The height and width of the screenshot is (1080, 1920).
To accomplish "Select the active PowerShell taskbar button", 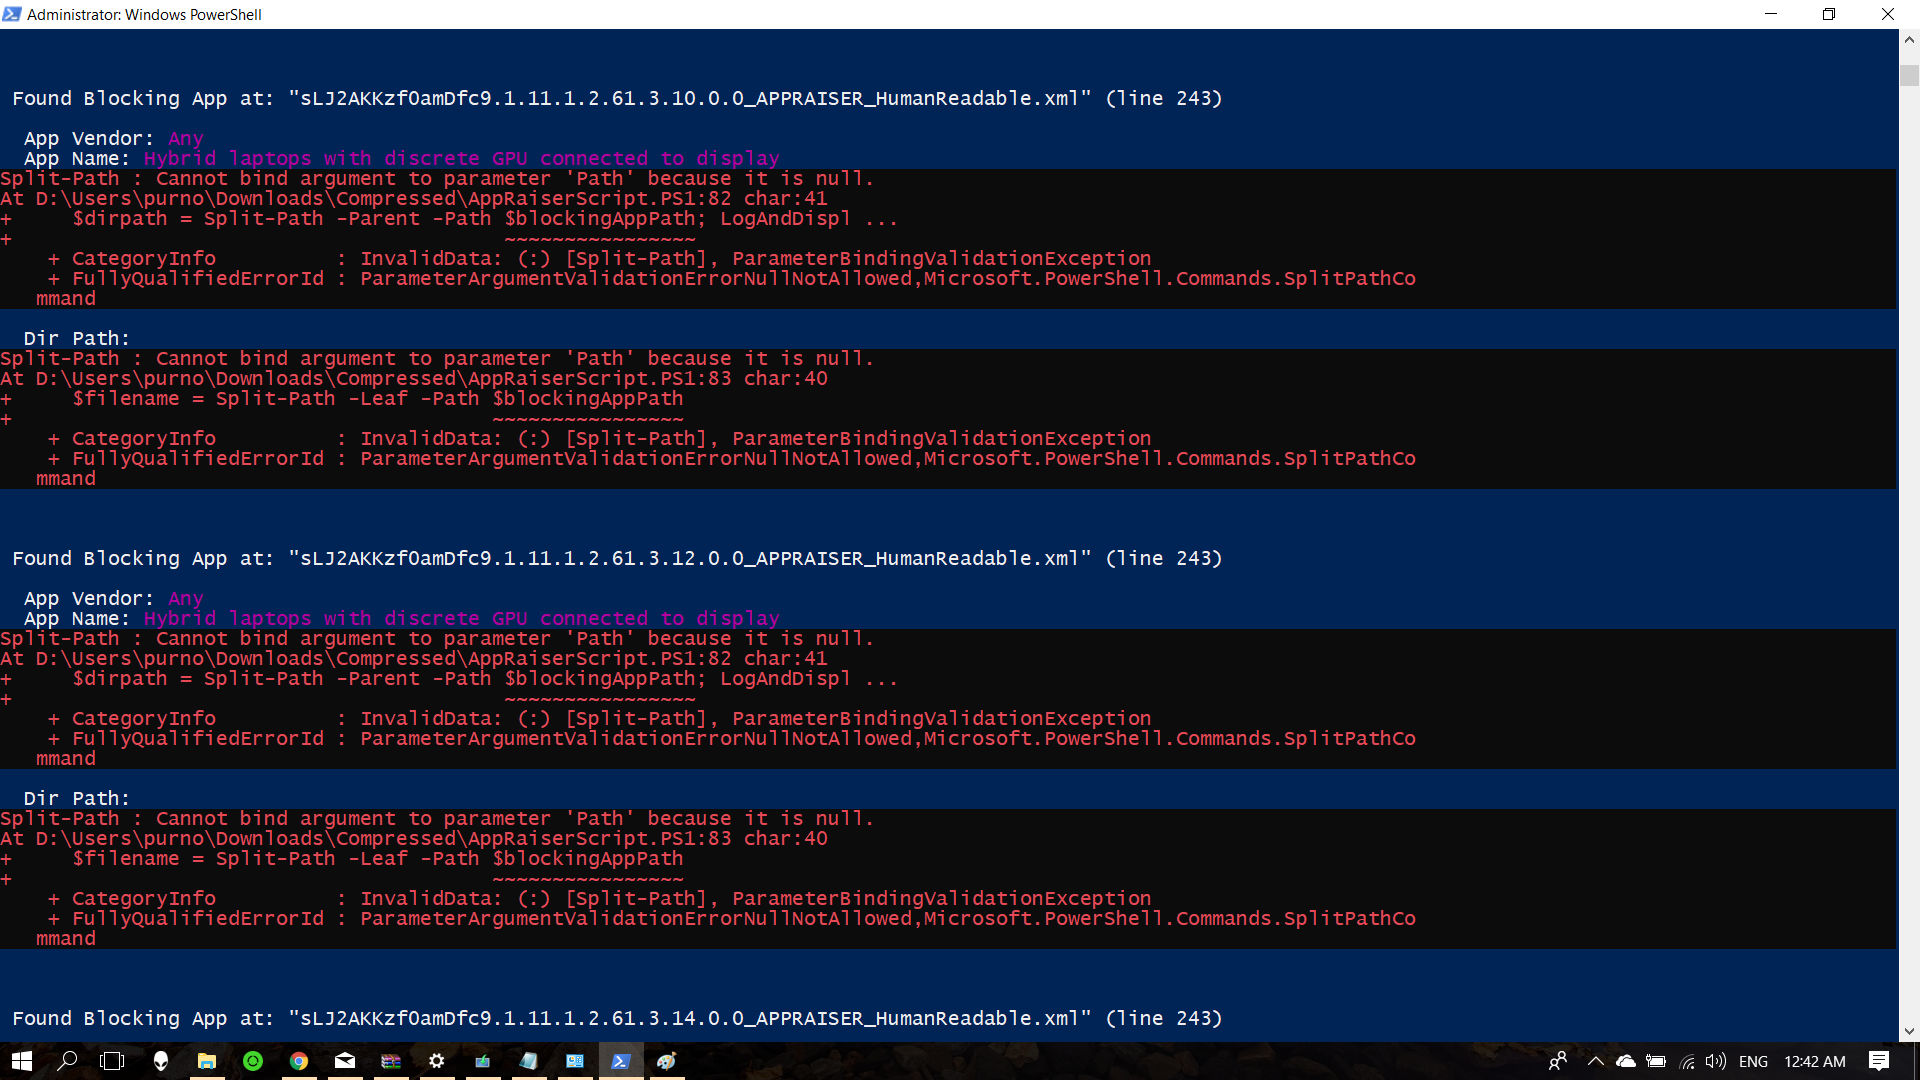I will coord(621,1061).
